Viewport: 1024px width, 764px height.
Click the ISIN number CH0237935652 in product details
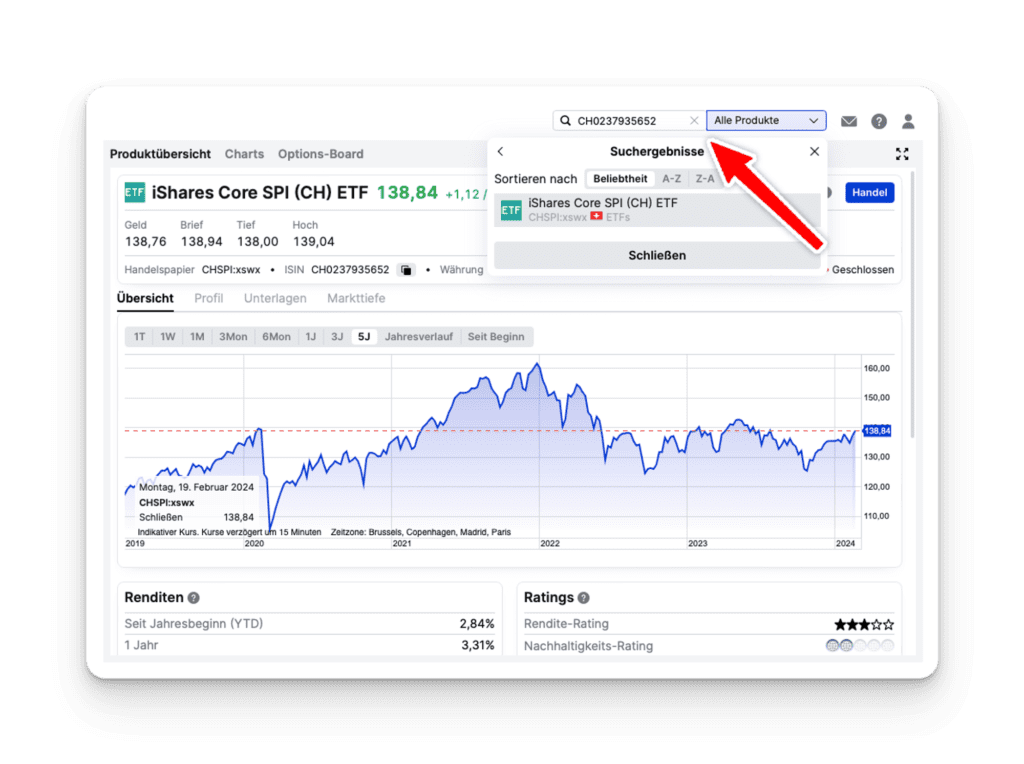coord(350,270)
